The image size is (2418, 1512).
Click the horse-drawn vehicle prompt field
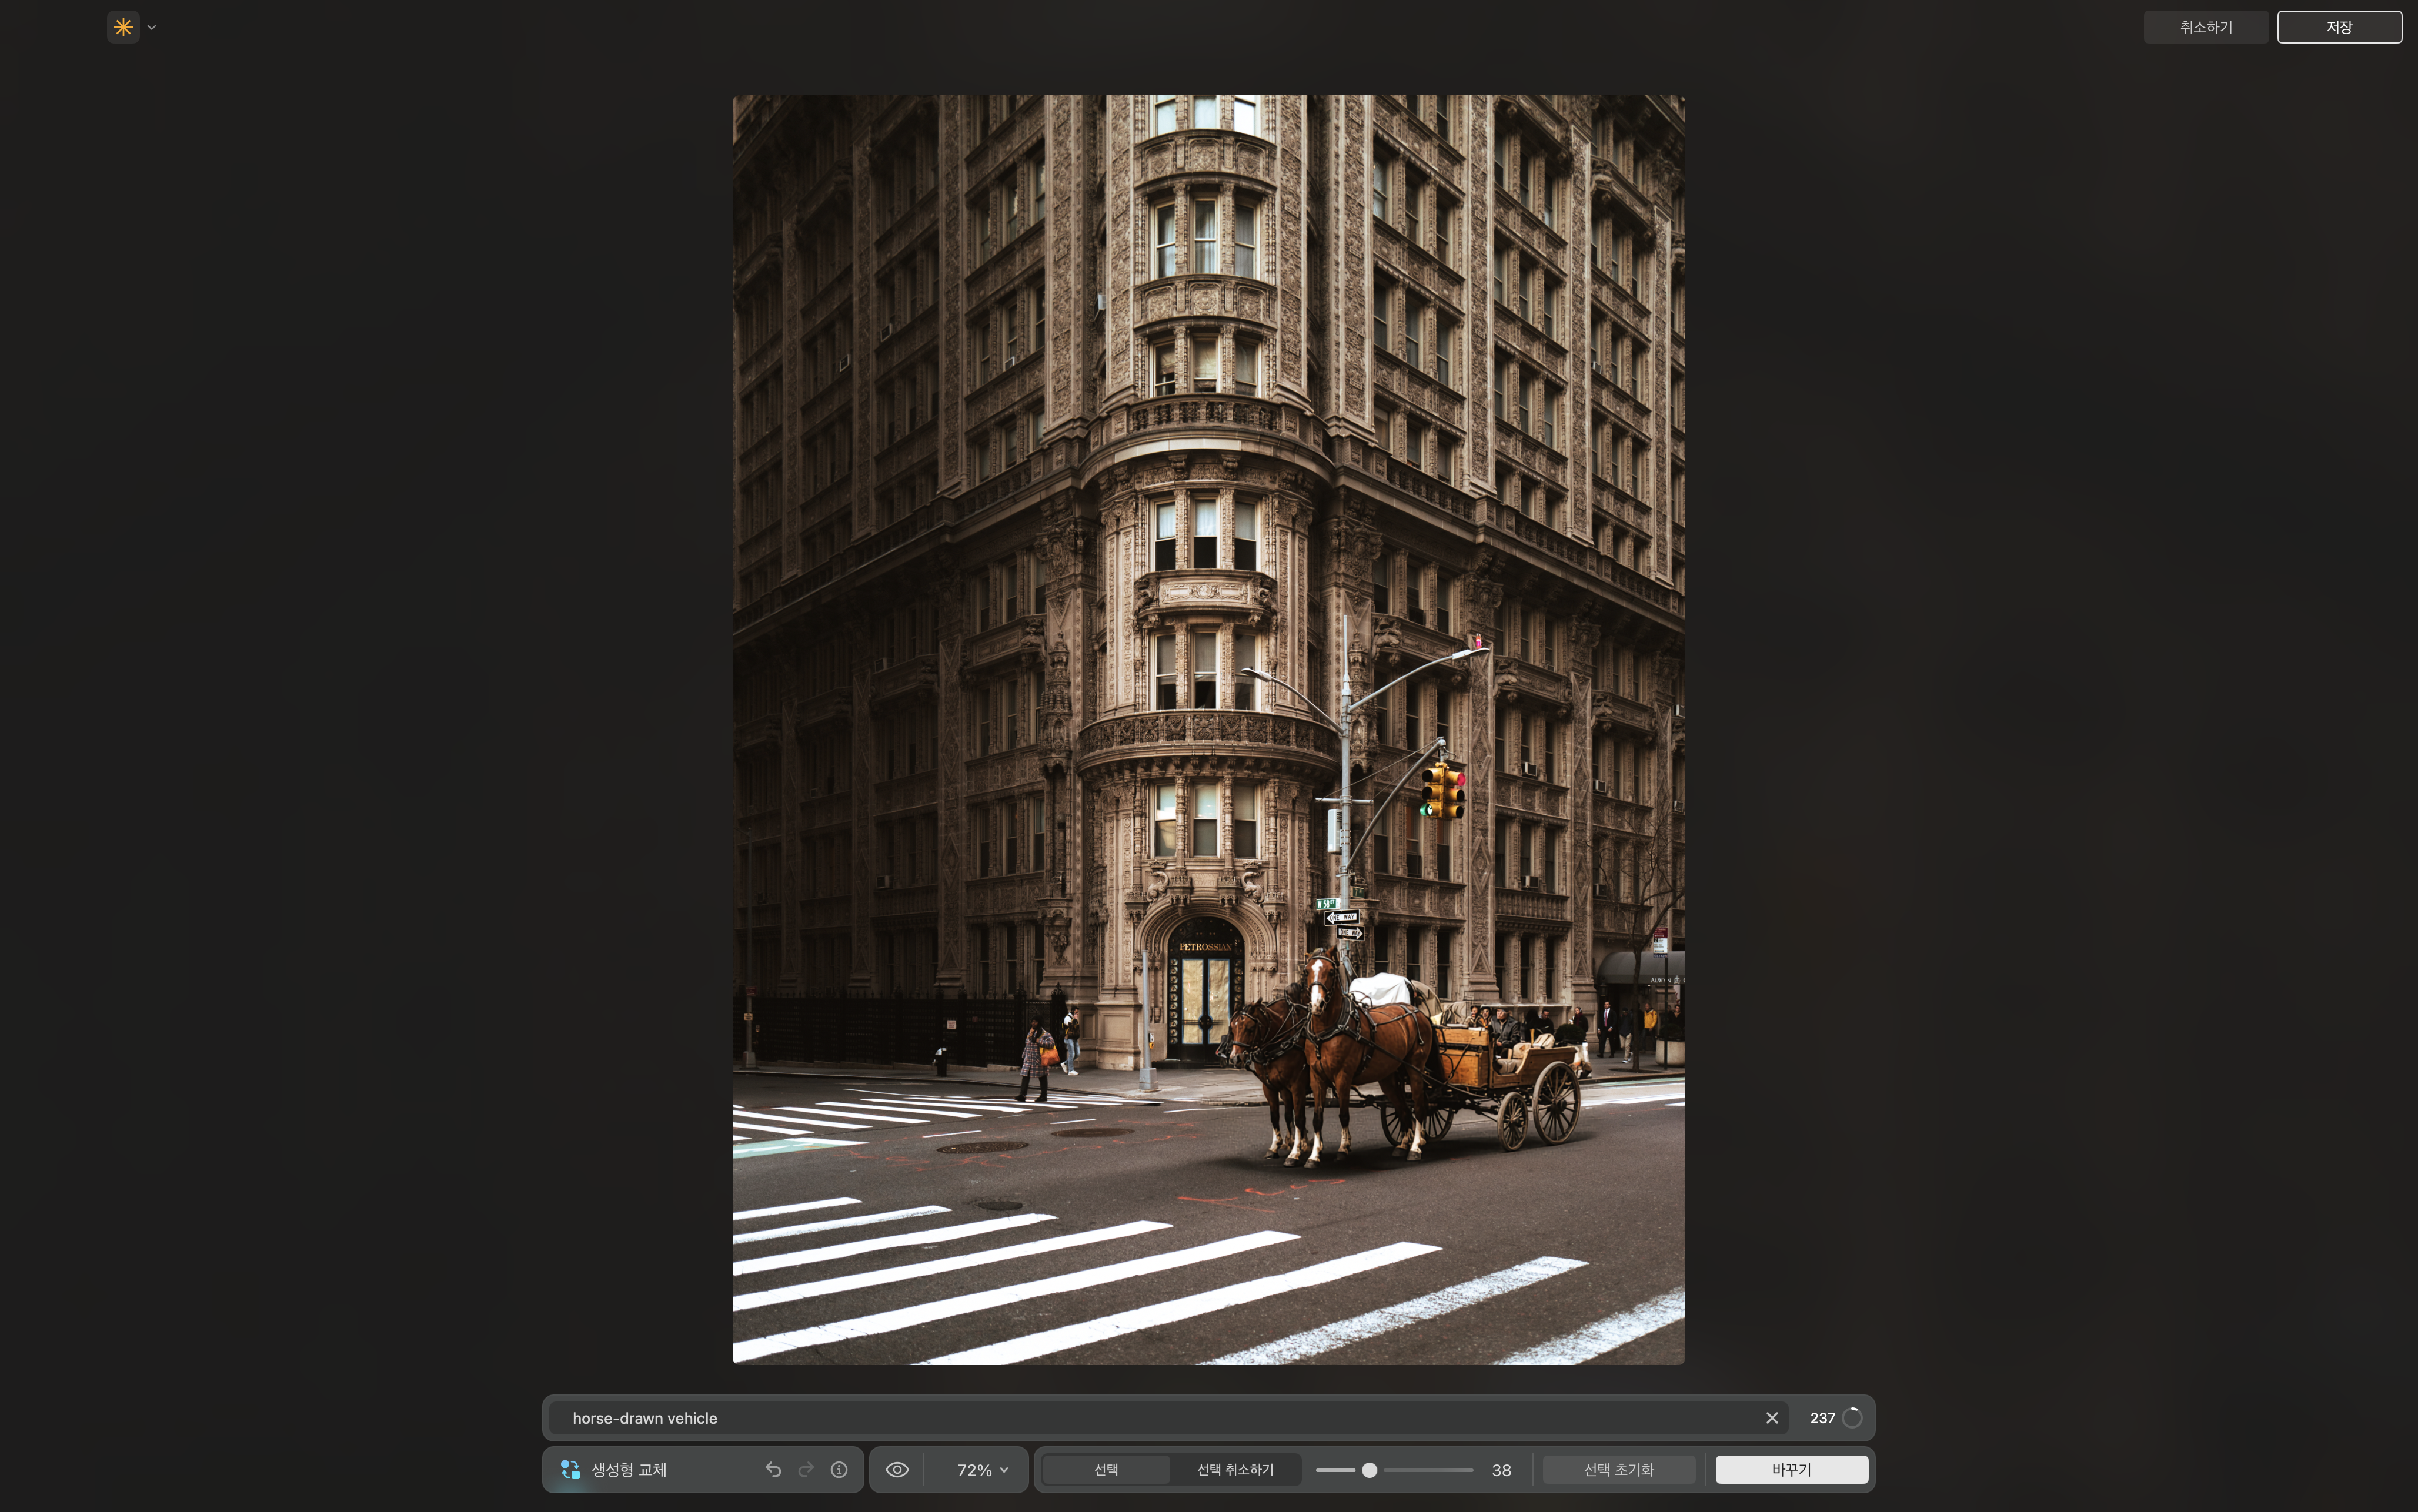[x=1100, y=1418]
